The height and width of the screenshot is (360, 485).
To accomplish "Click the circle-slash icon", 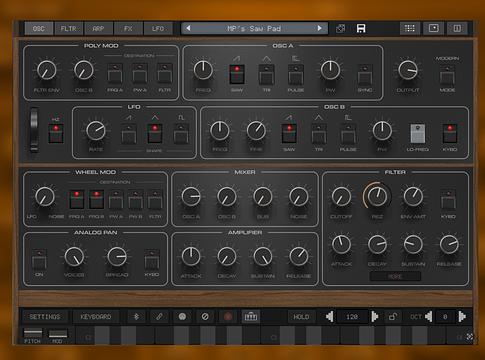I will point(205,317).
